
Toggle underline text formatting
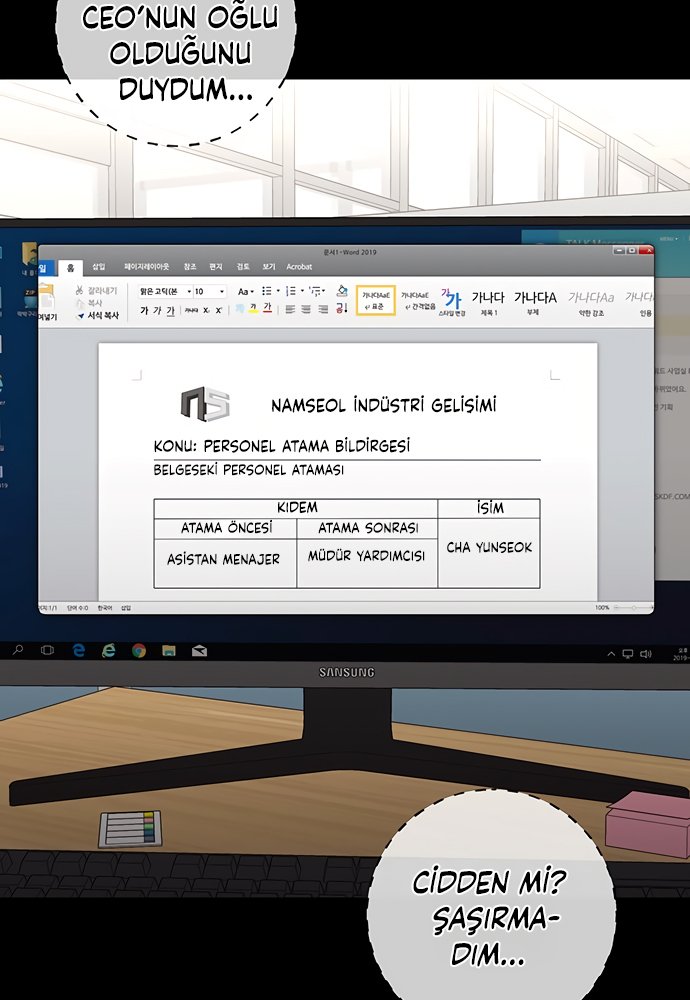170,310
